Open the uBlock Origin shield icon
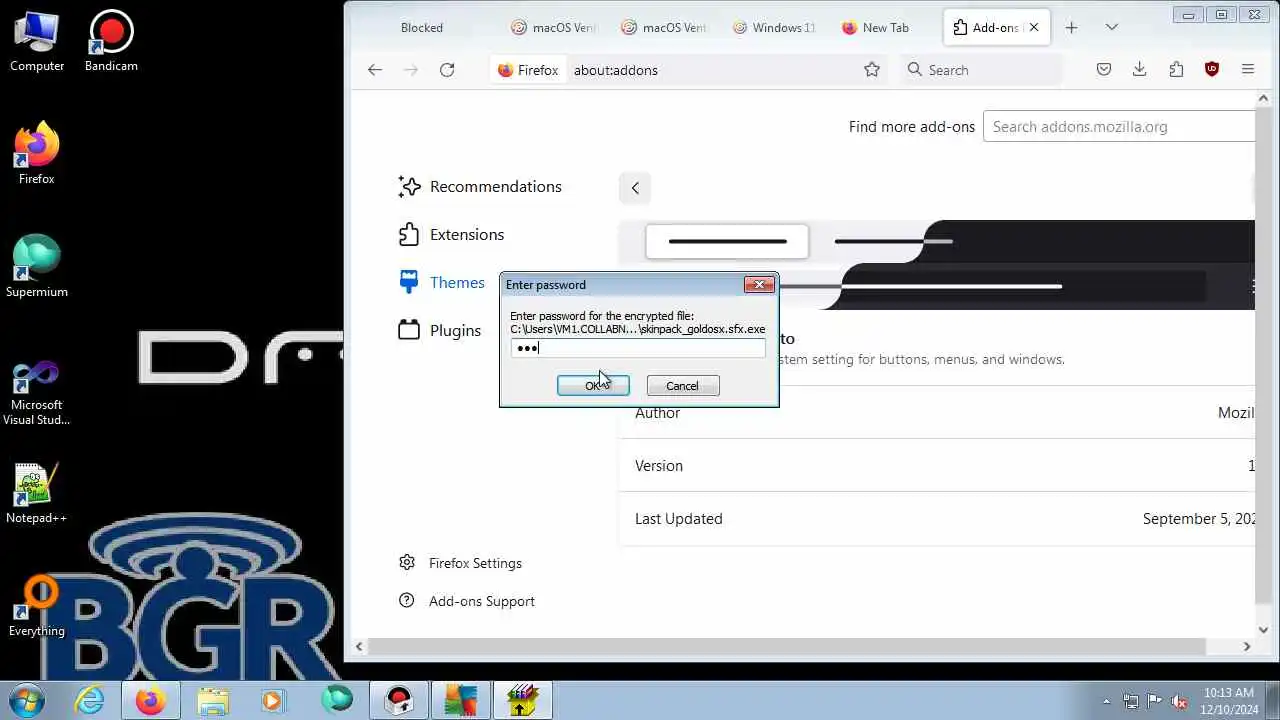Screen dimensions: 1280x720 (x=1212, y=70)
